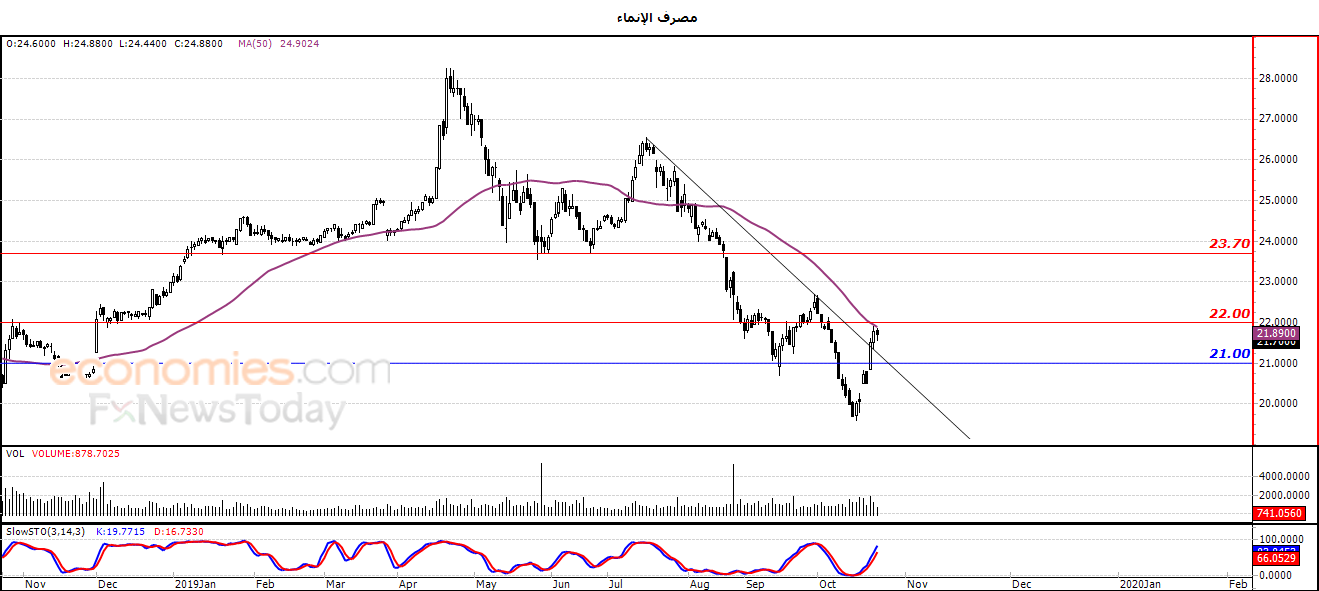Viewport: 1319px width, 591px height.
Task: Click the 66.0529 stochastic value tag
Action: click(x=1277, y=558)
